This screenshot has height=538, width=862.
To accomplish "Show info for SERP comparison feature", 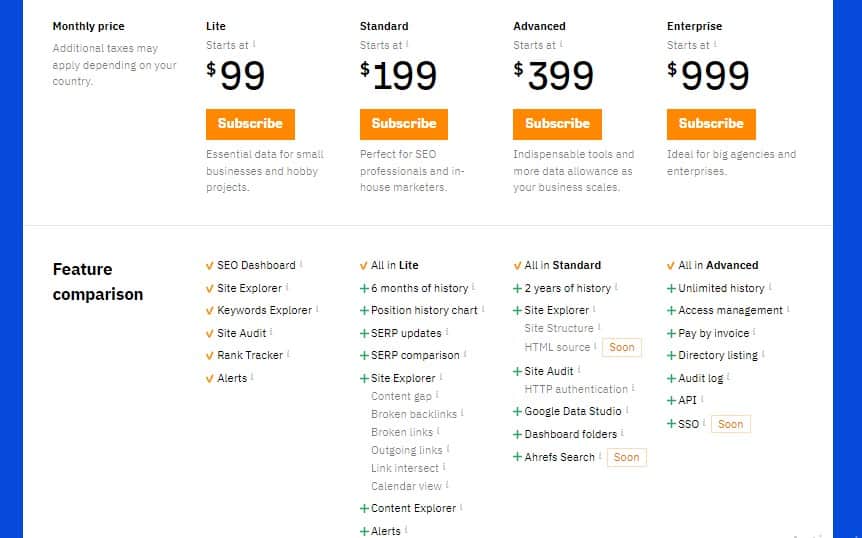I will pos(465,354).
